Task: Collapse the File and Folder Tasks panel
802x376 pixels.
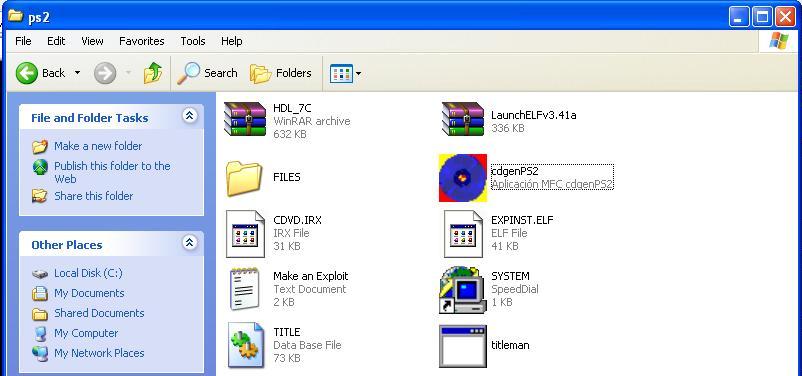Action: [x=189, y=116]
